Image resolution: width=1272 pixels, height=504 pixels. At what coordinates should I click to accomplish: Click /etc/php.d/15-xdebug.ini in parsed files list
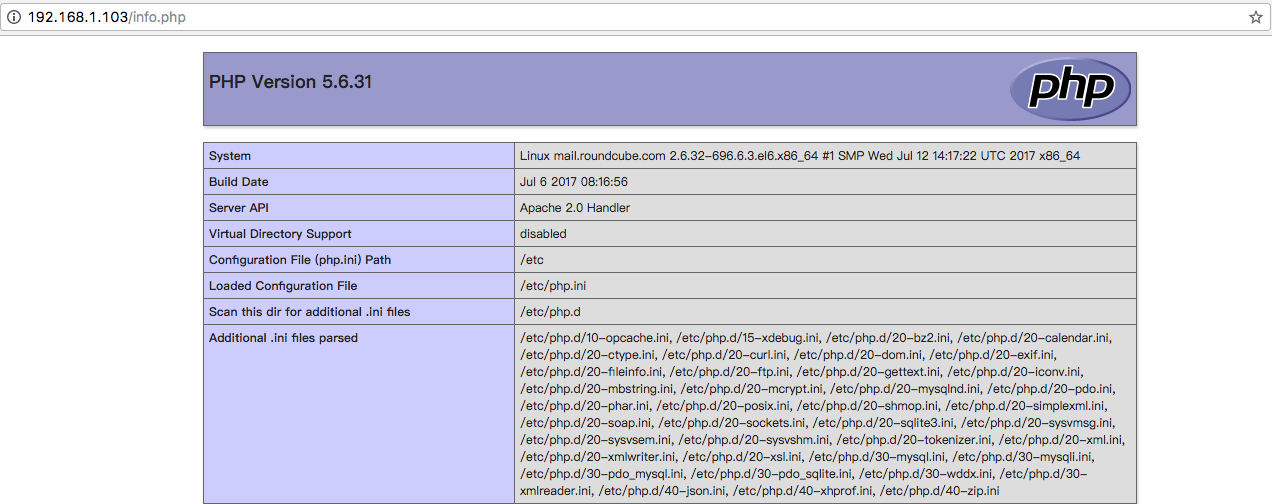click(749, 338)
